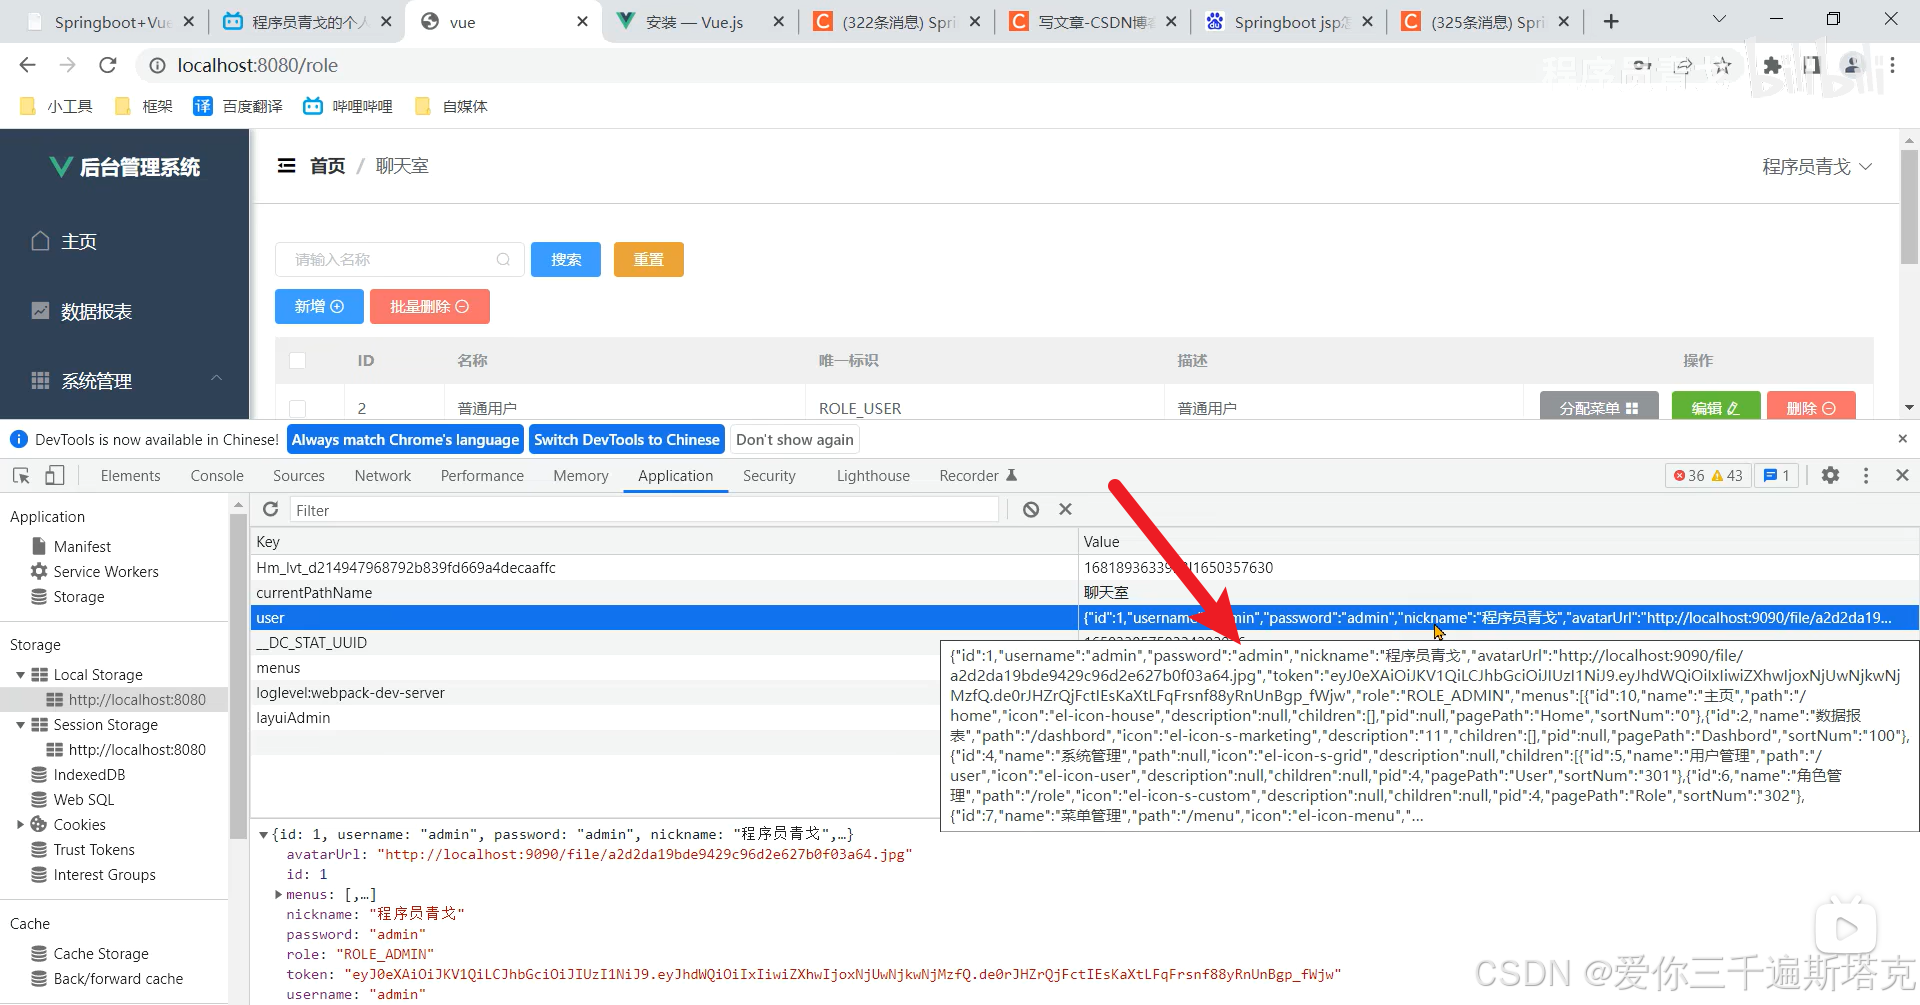Collapse the 系统管理 sidebar menu
The height and width of the screenshot is (1005, 1920).
[217, 379]
